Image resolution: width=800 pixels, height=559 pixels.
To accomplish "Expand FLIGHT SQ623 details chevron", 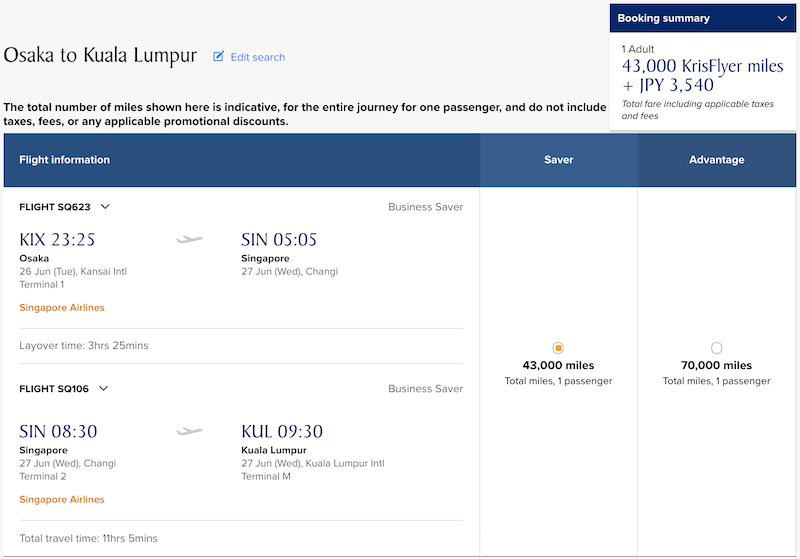I will (x=105, y=207).
